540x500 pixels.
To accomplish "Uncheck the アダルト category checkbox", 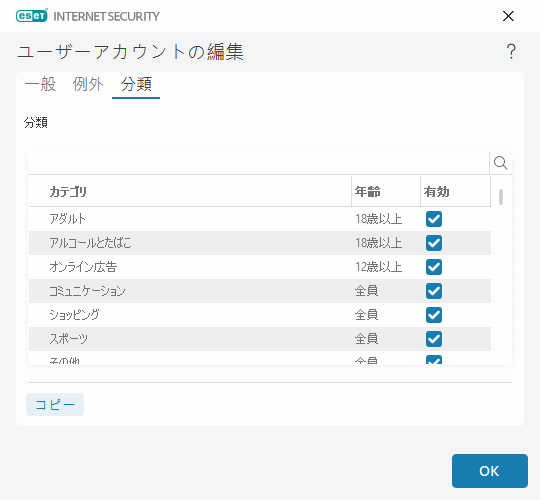I will pyautogui.click(x=434, y=219).
